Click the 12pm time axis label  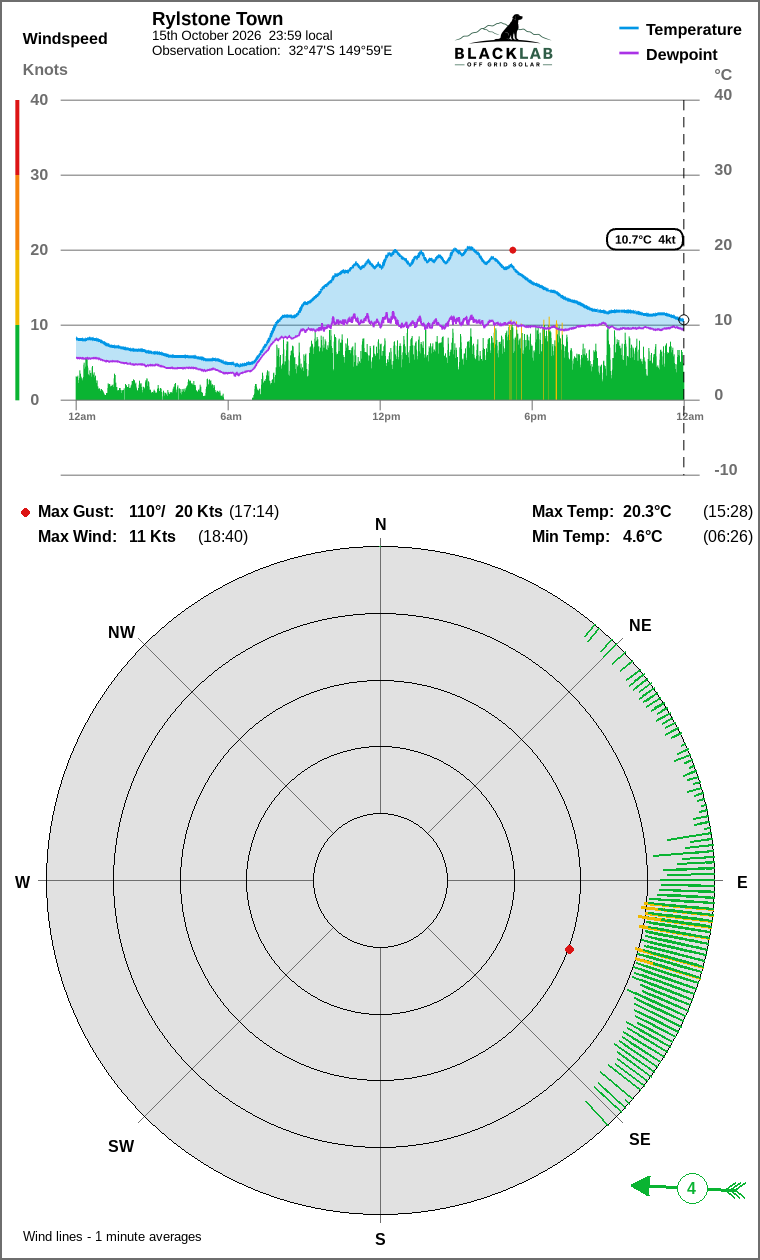(386, 416)
